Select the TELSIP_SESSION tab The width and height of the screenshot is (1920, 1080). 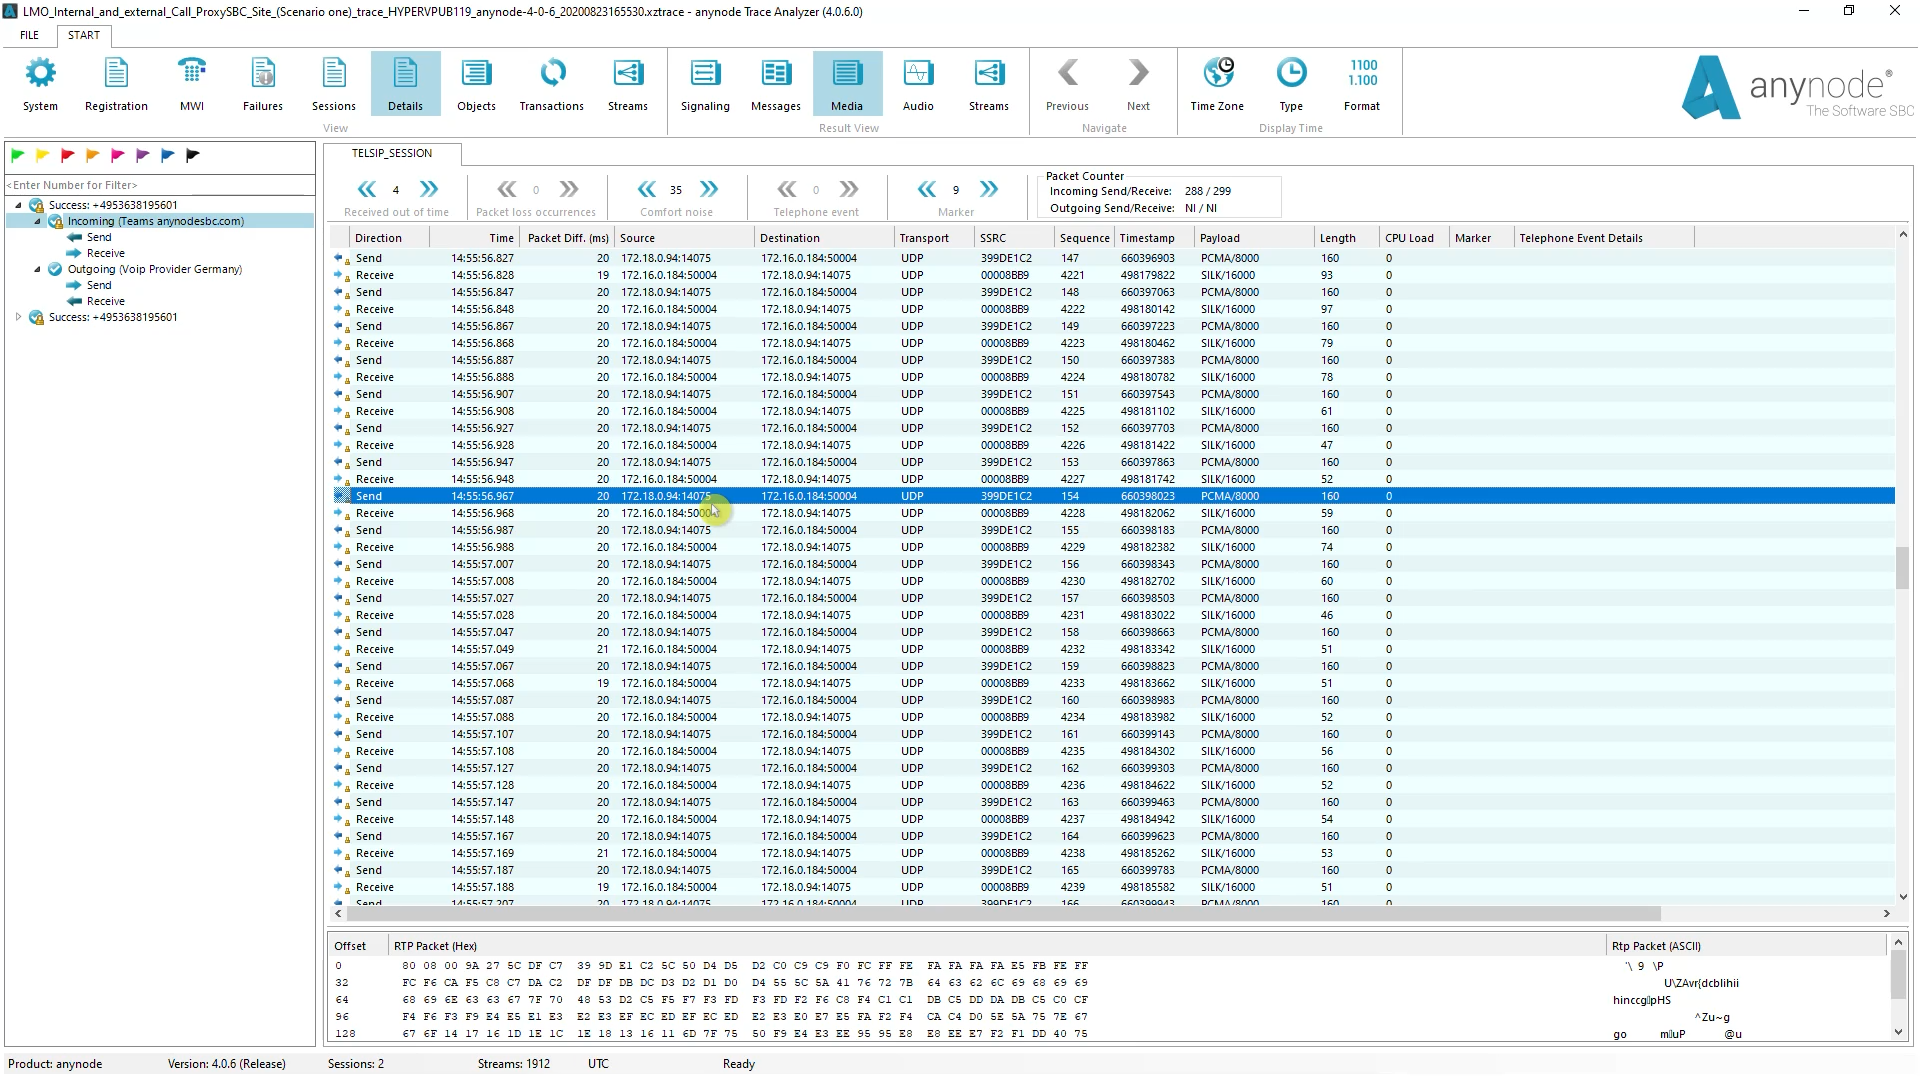pos(392,153)
